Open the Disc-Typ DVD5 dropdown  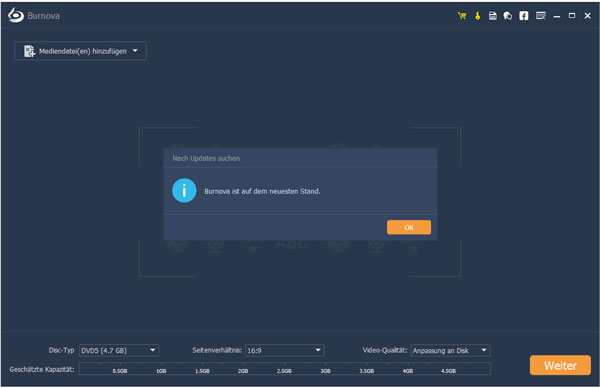click(x=119, y=350)
